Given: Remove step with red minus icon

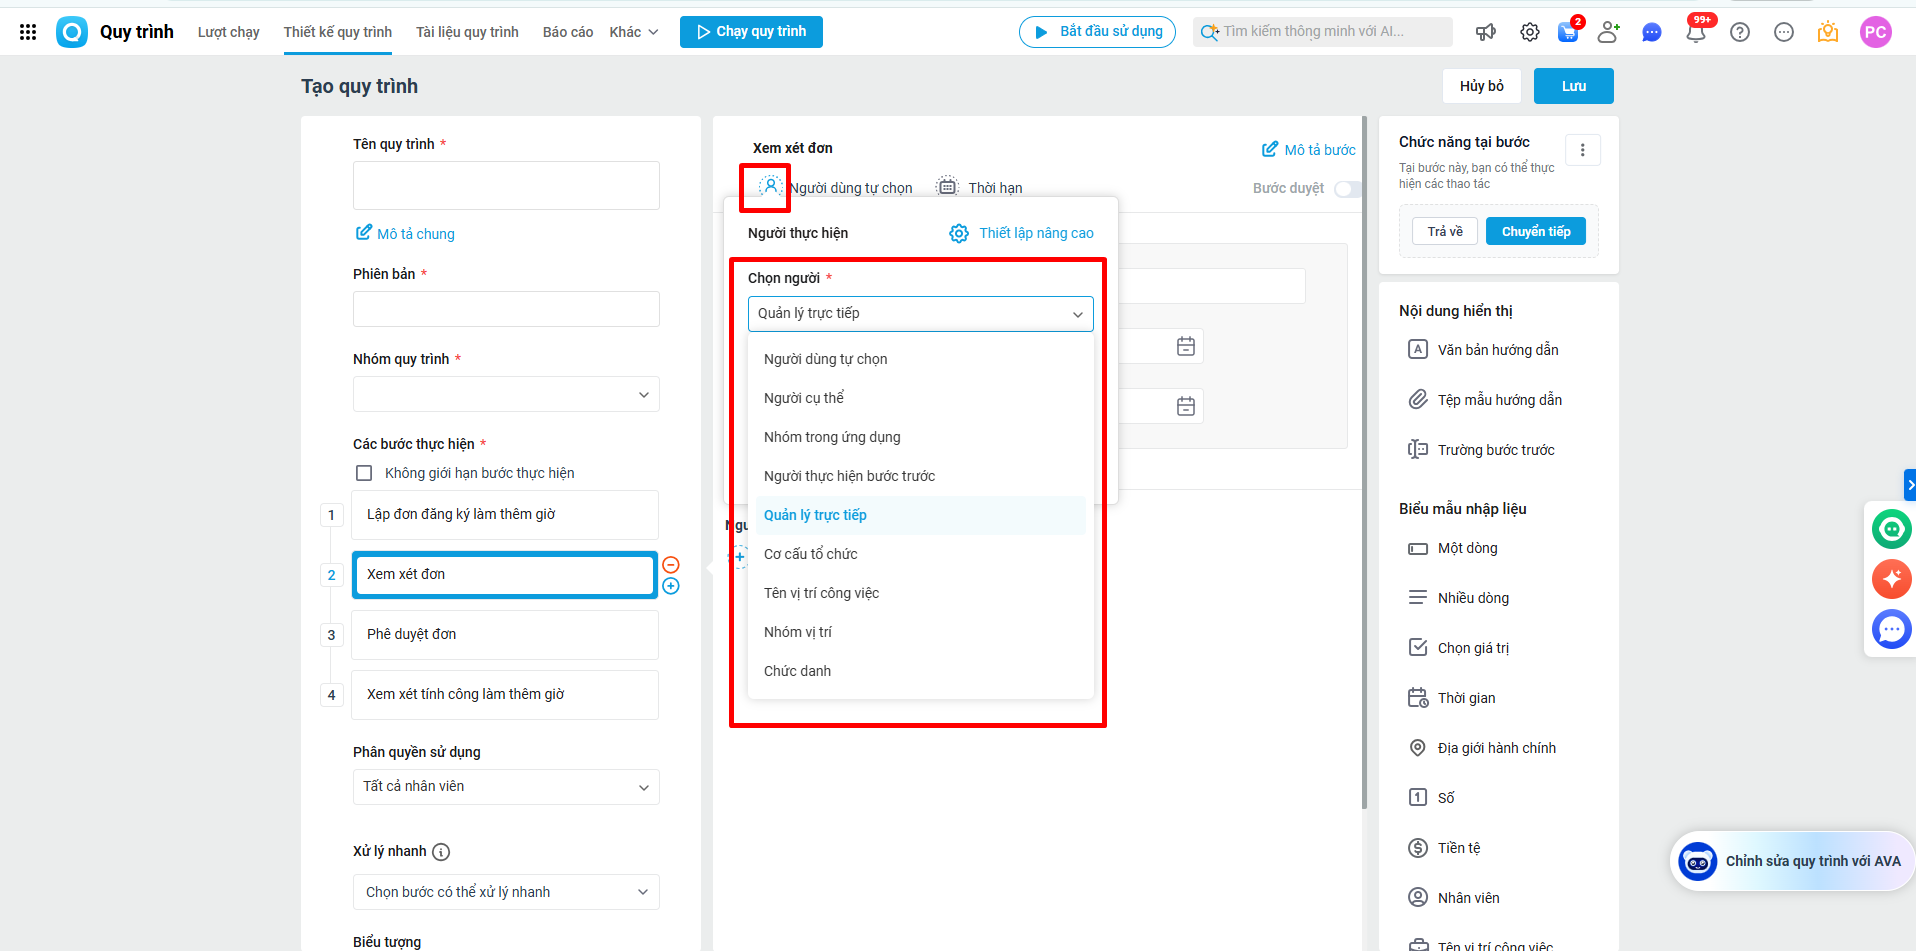Looking at the screenshot, I should (671, 565).
